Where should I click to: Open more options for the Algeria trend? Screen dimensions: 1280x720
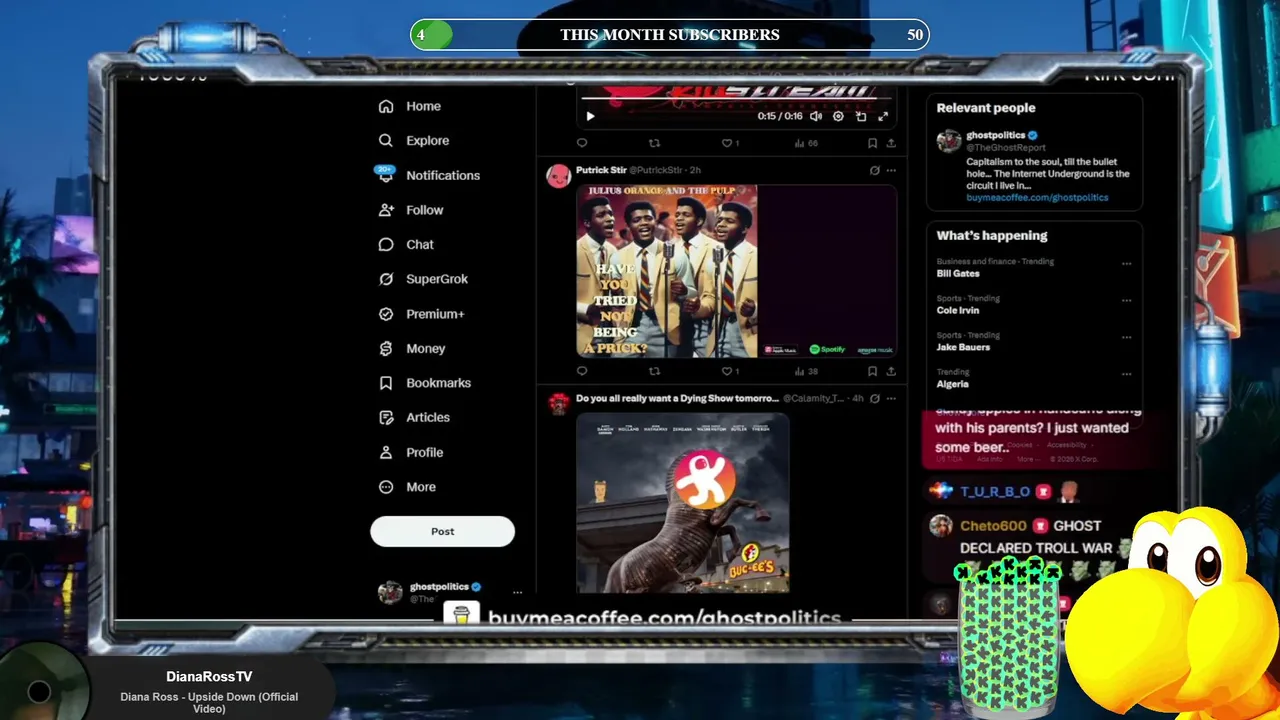click(x=1127, y=374)
